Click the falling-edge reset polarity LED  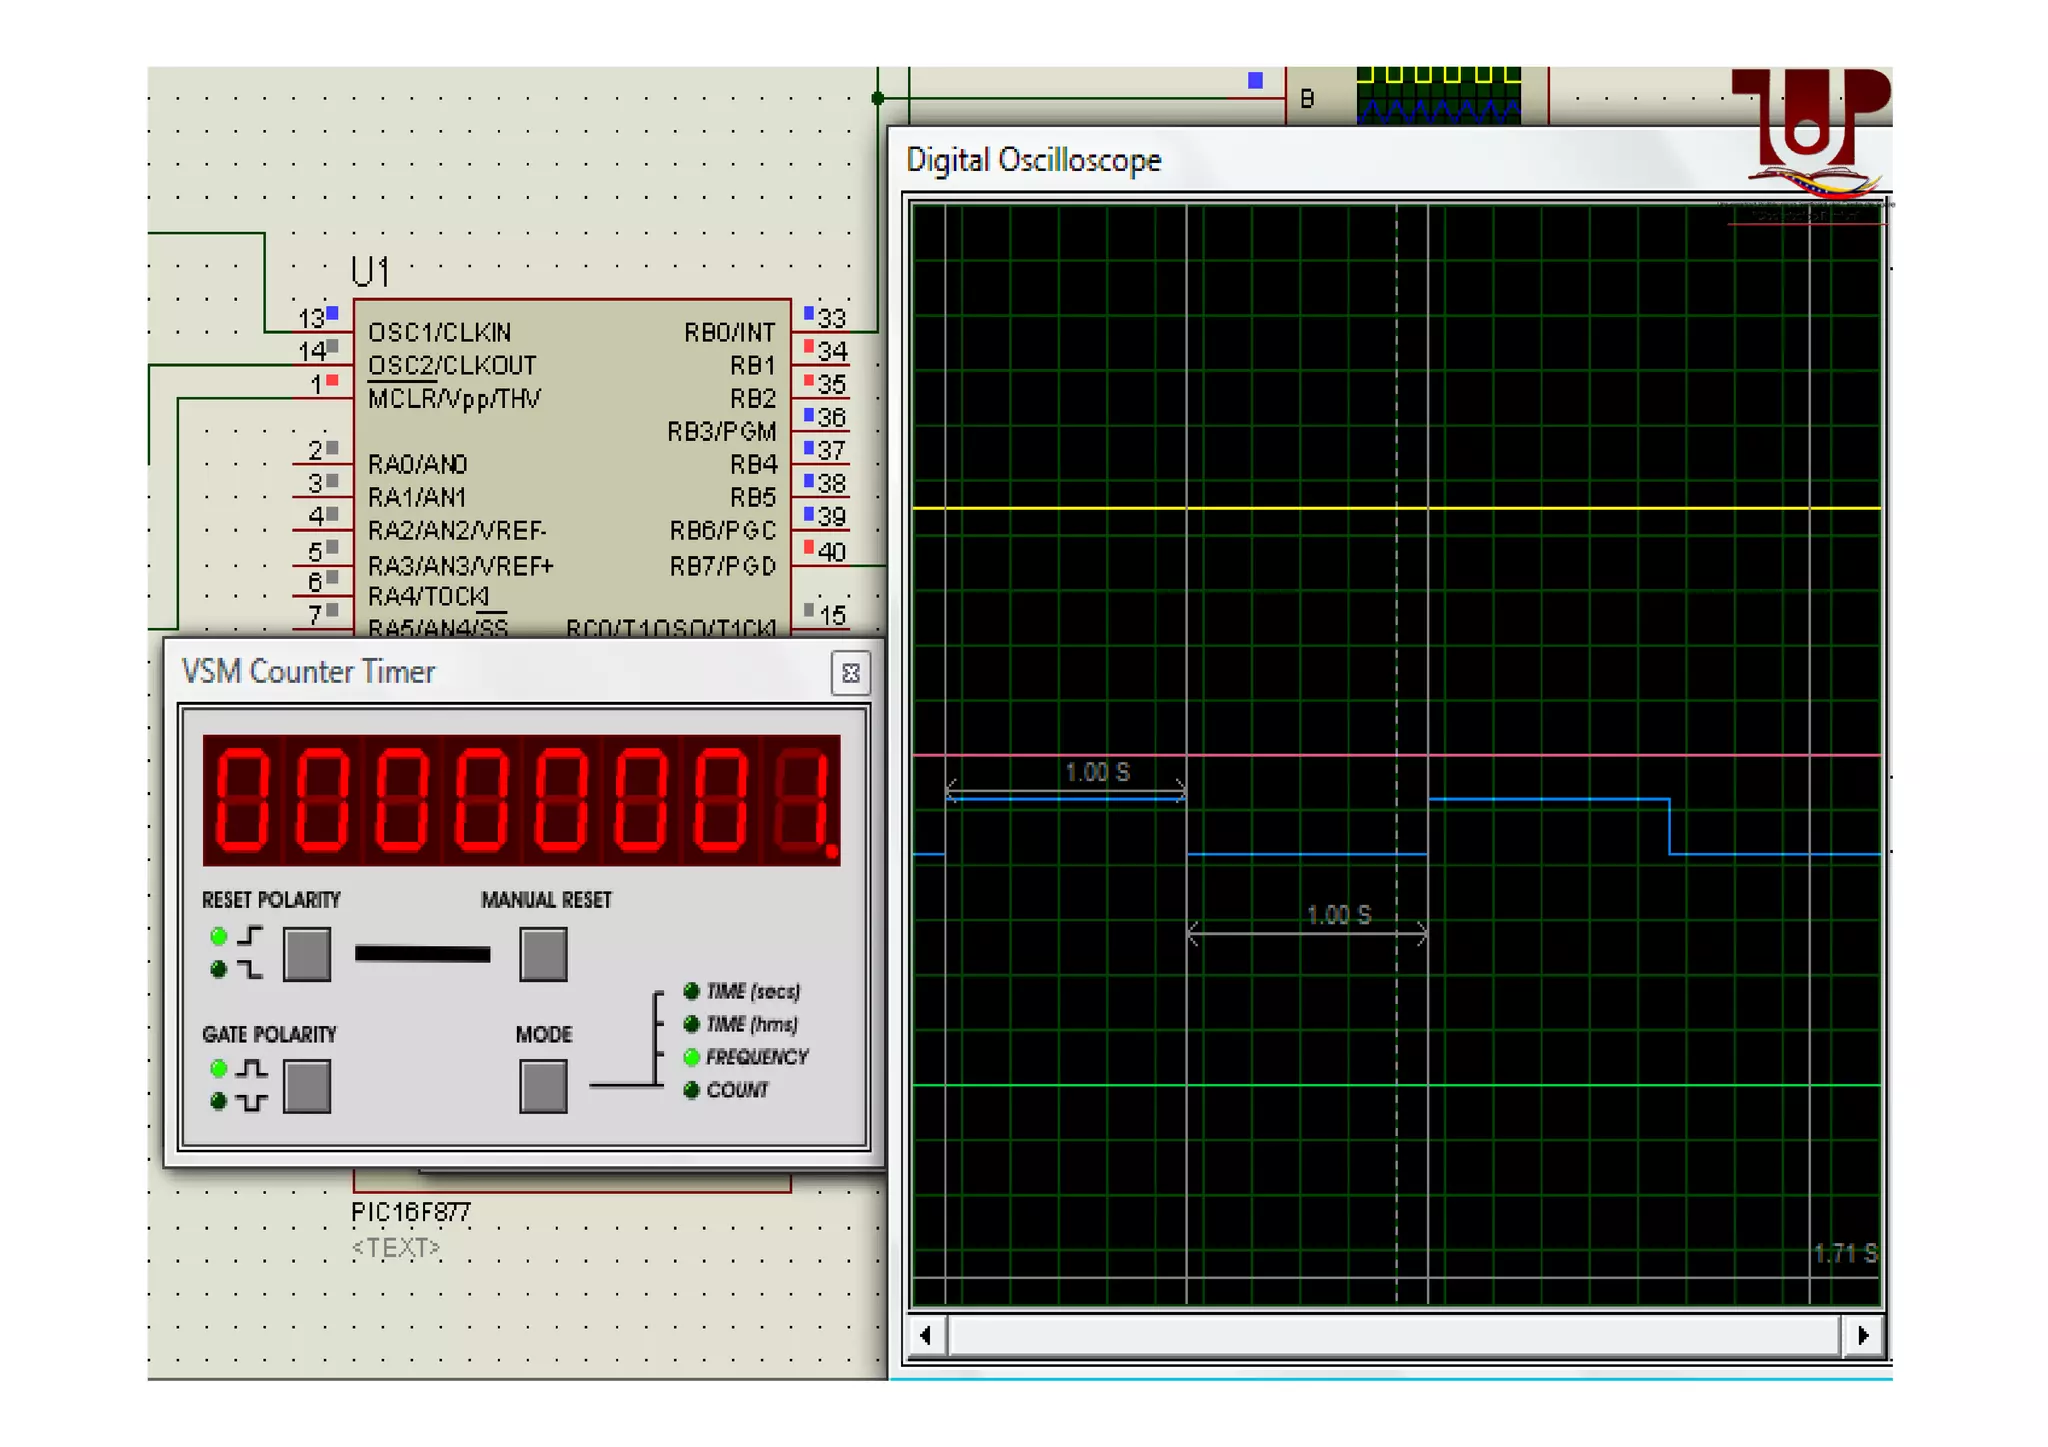tap(218, 969)
